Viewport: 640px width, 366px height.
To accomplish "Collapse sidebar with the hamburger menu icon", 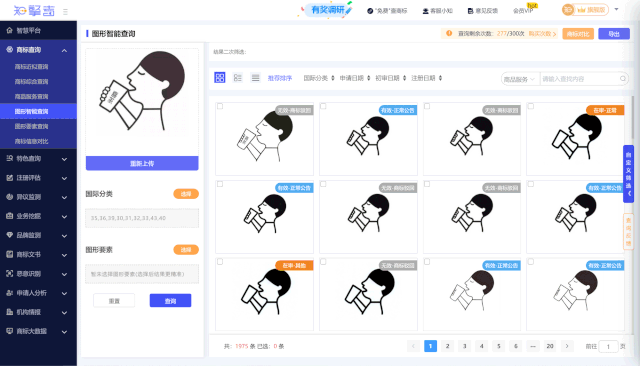I will click(65, 12).
